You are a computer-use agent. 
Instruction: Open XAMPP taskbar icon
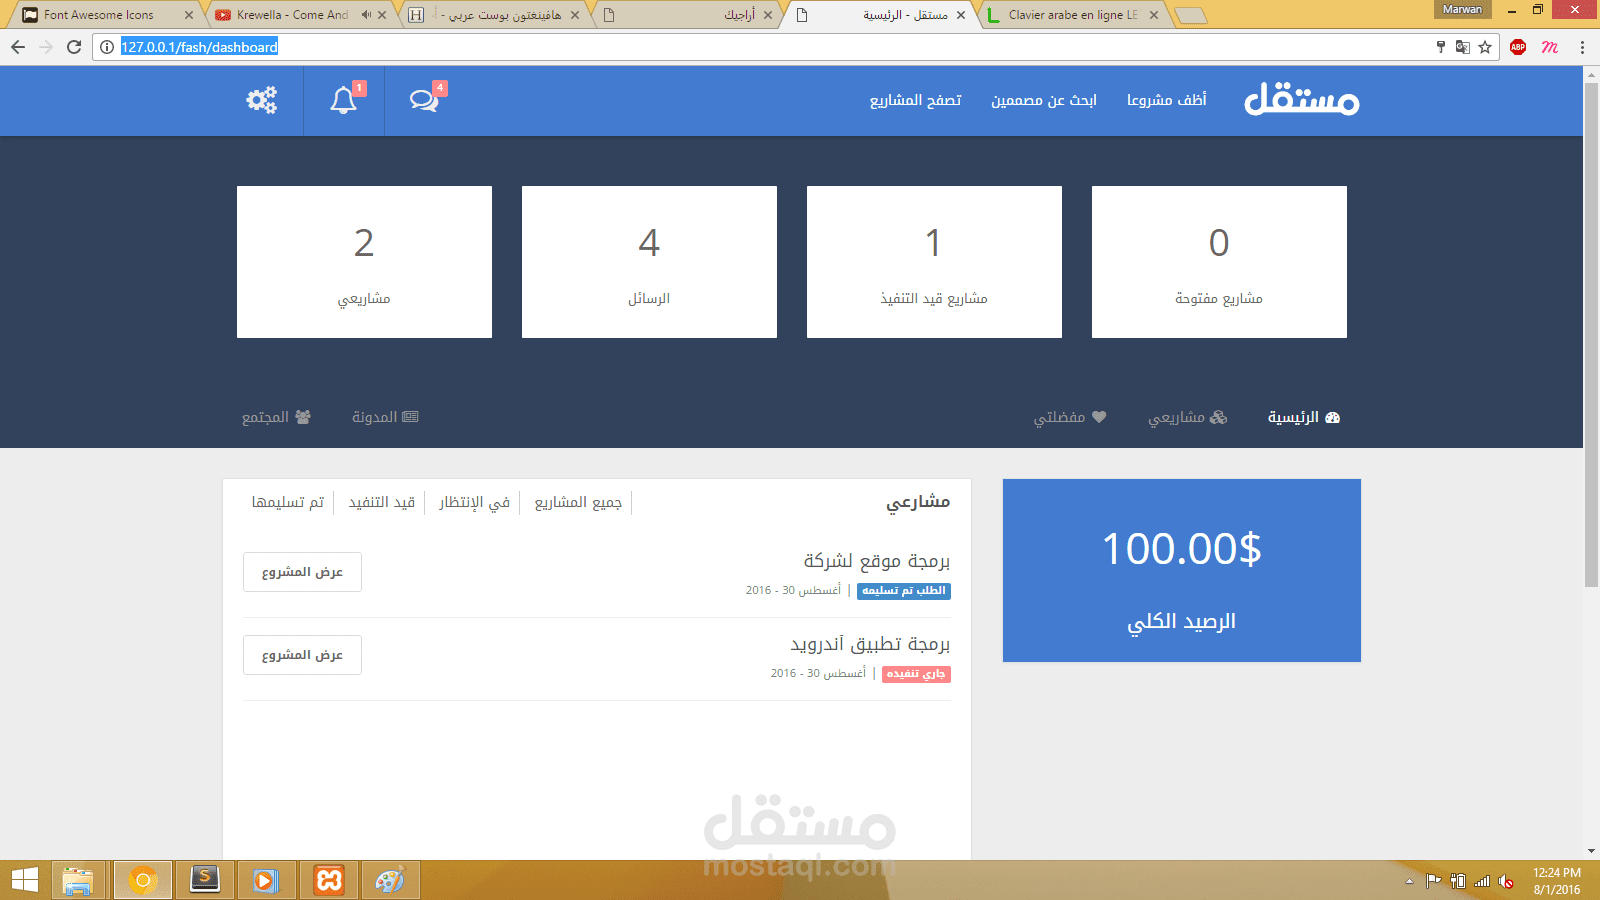[x=329, y=880]
